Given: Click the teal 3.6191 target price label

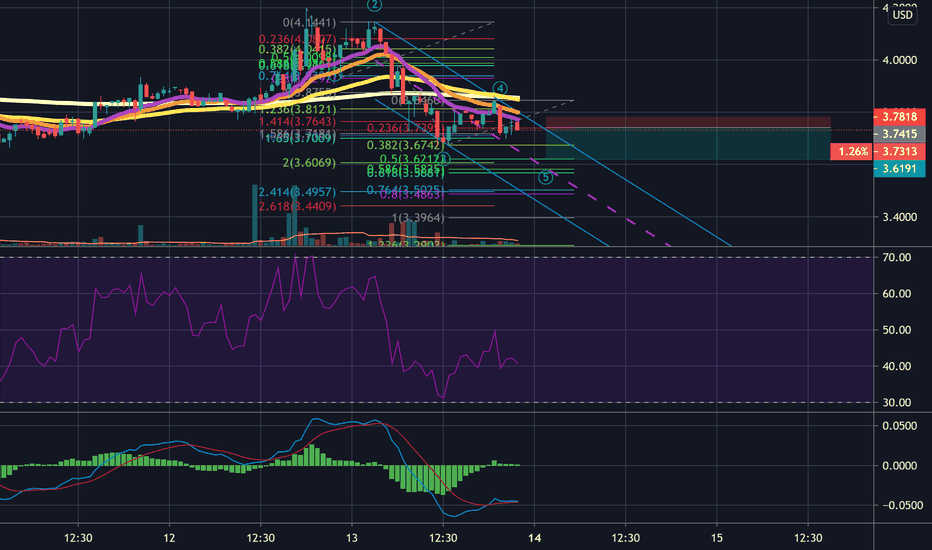Looking at the screenshot, I should point(899,168).
